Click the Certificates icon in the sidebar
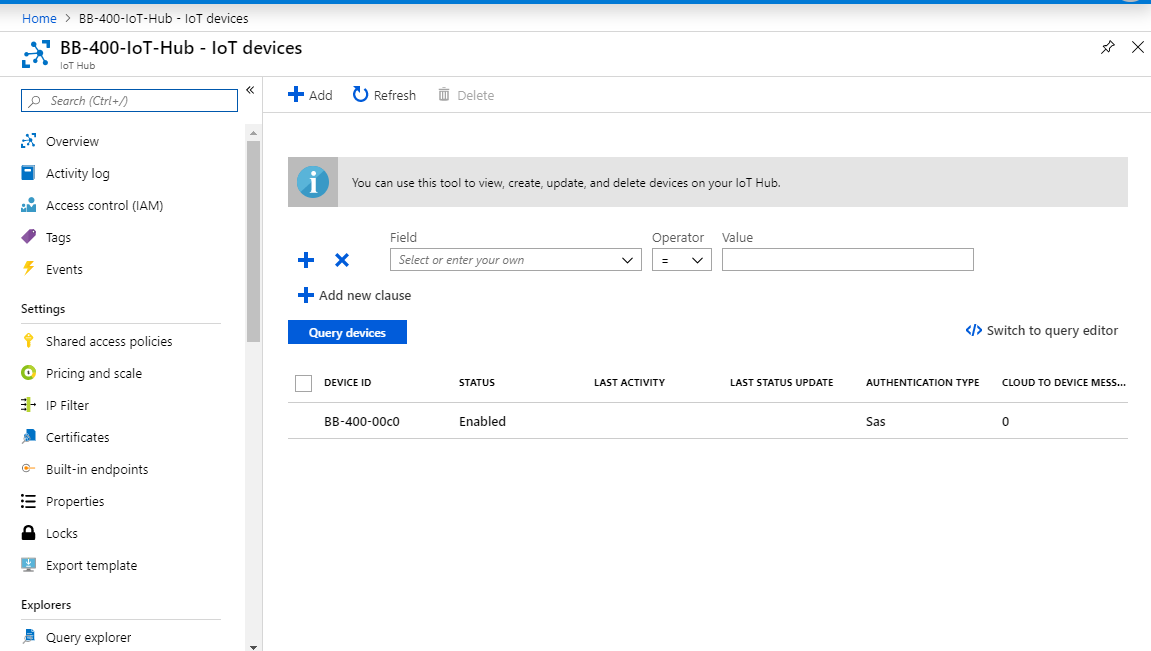The width and height of the screenshot is (1151, 651). pos(29,437)
